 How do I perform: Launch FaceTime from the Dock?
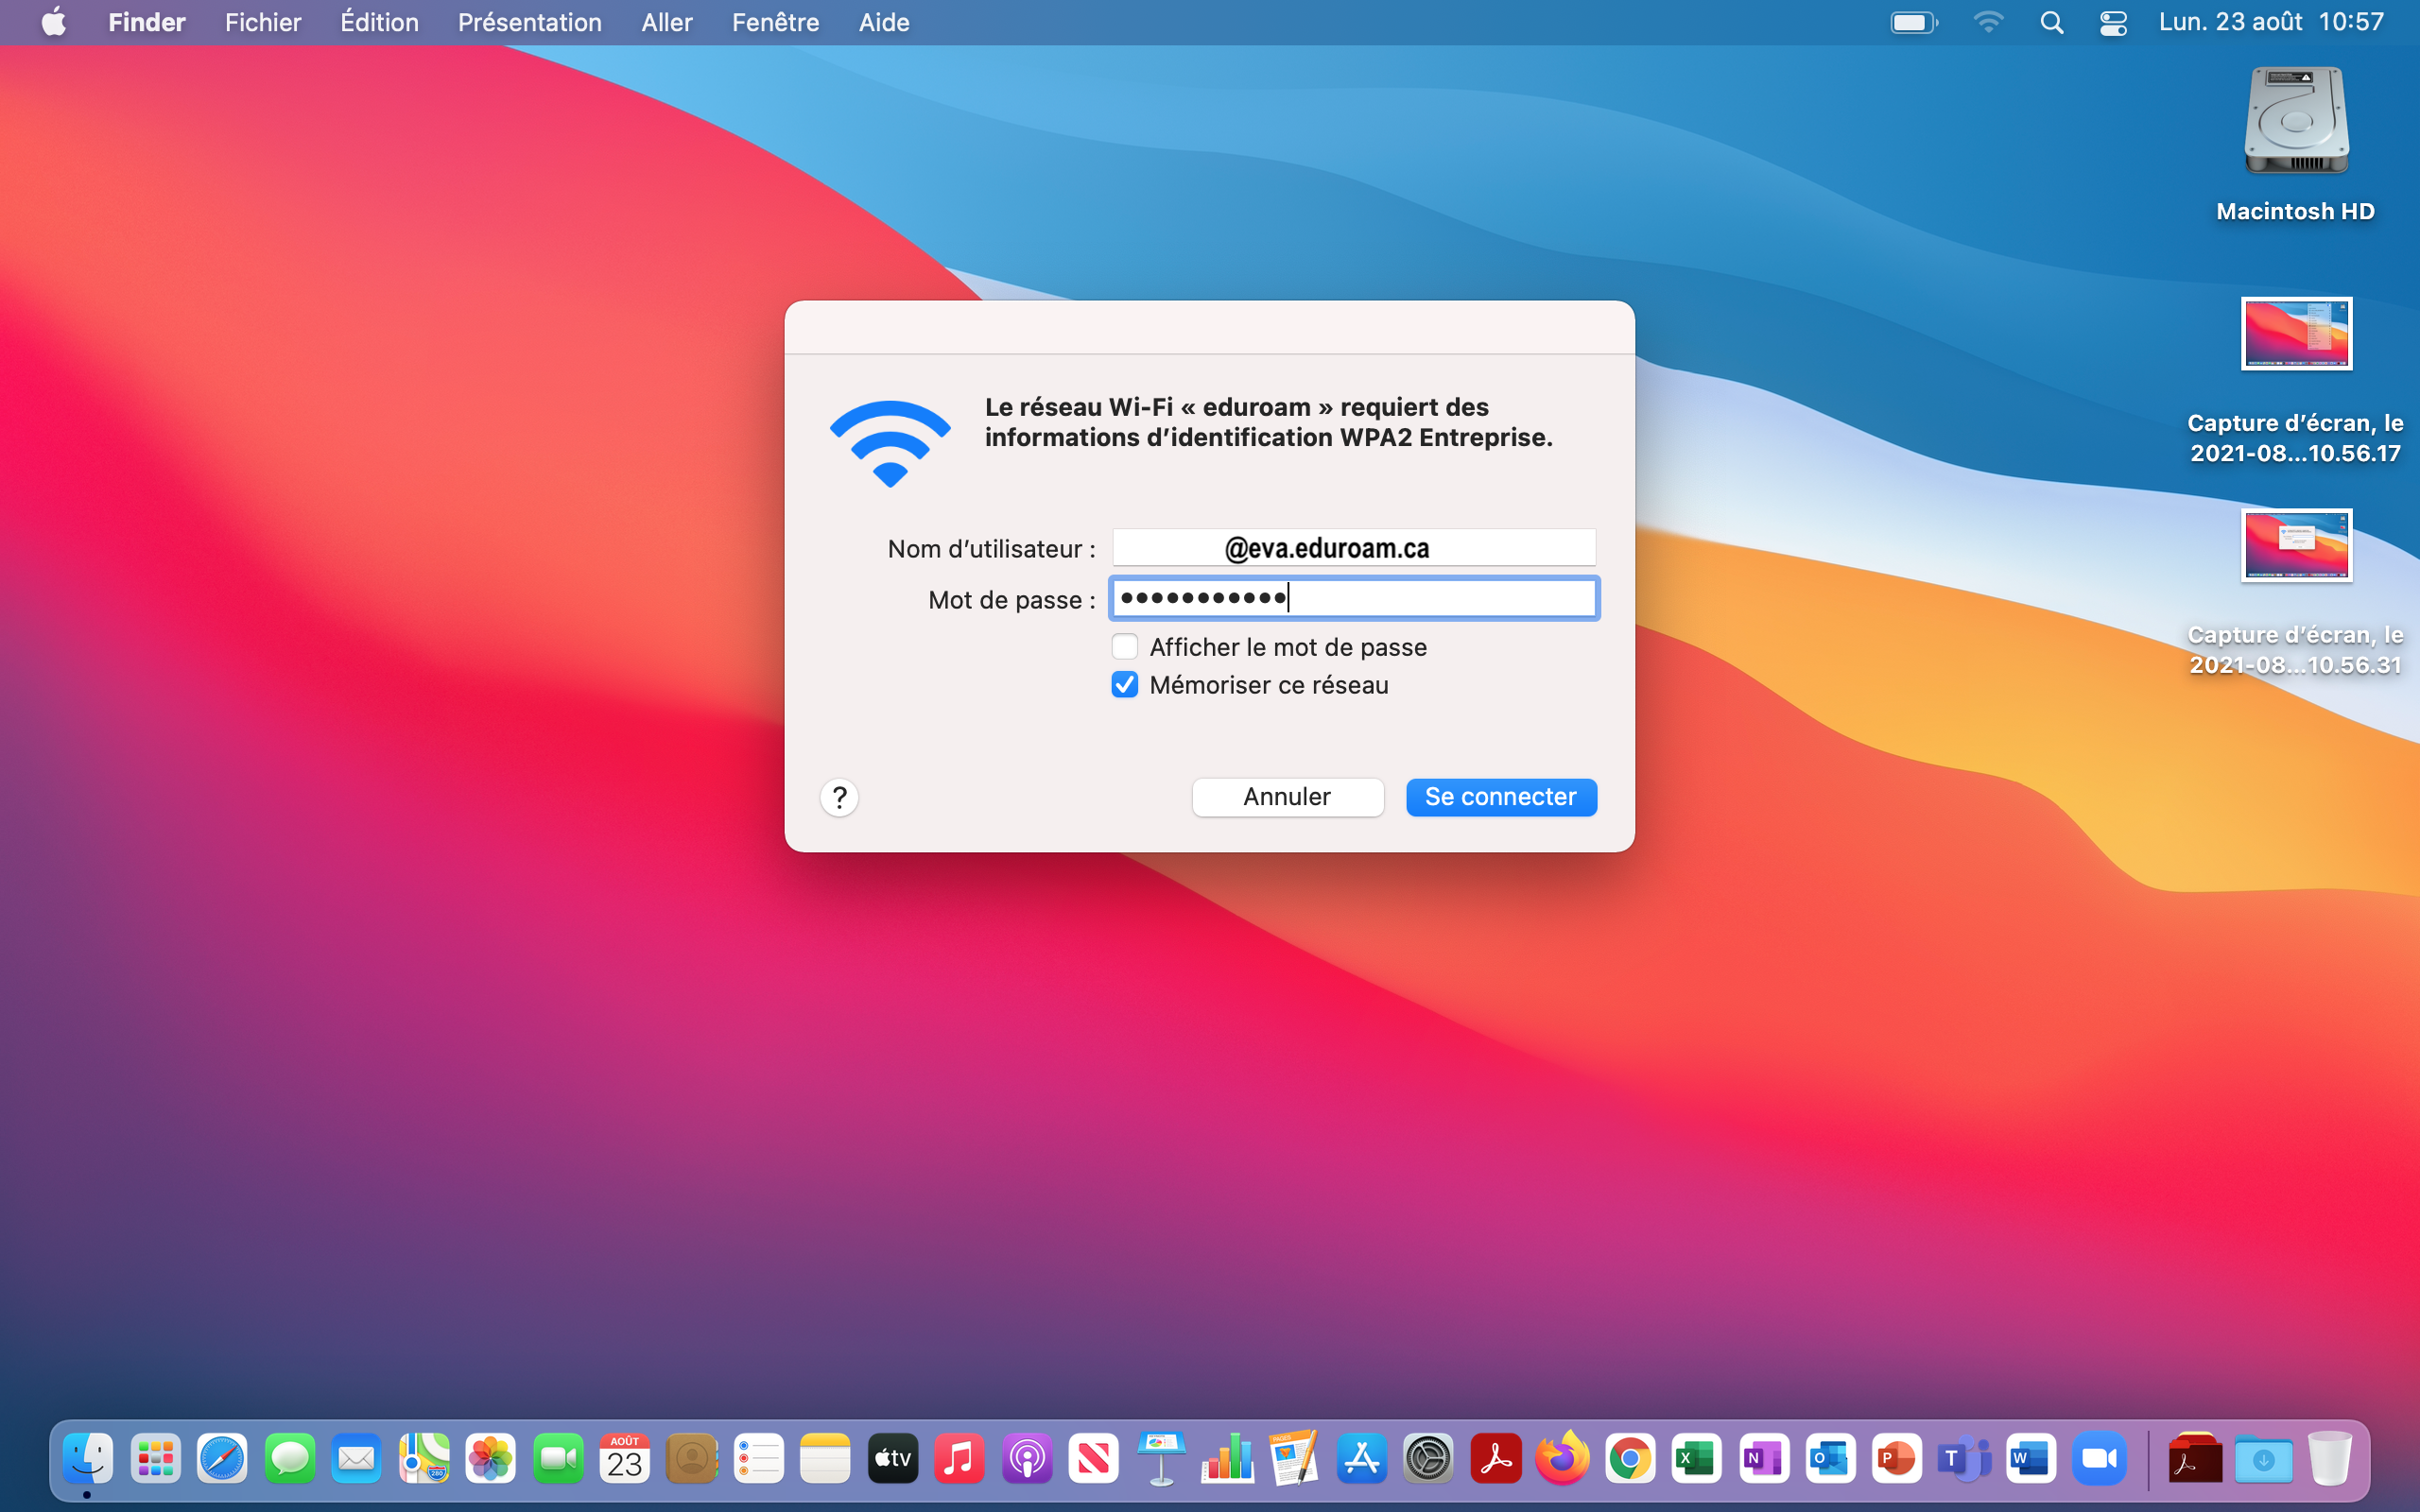click(x=558, y=1459)
